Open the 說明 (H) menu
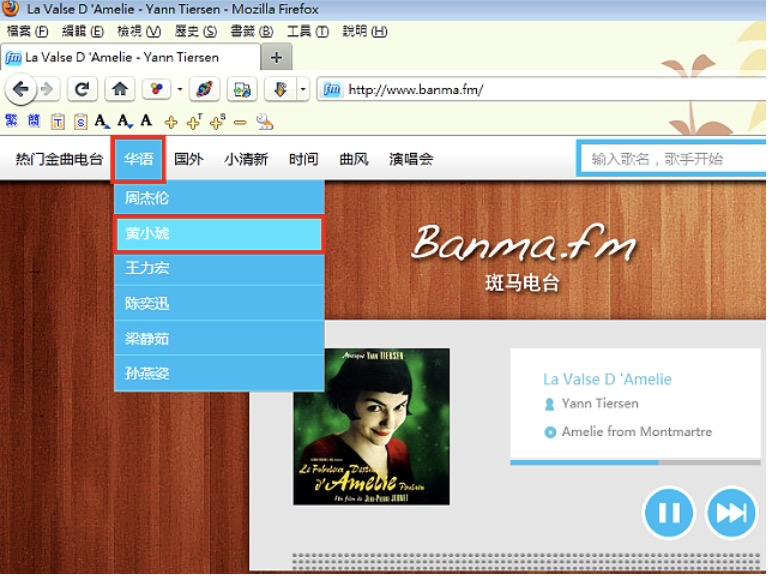 click(x=365, y=32)
